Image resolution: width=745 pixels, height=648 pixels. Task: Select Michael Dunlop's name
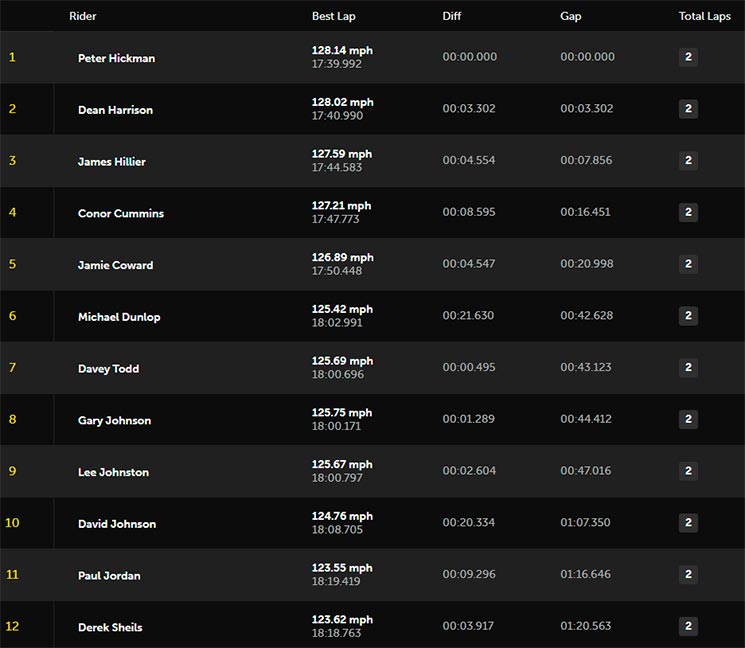(x=119, y=317)
